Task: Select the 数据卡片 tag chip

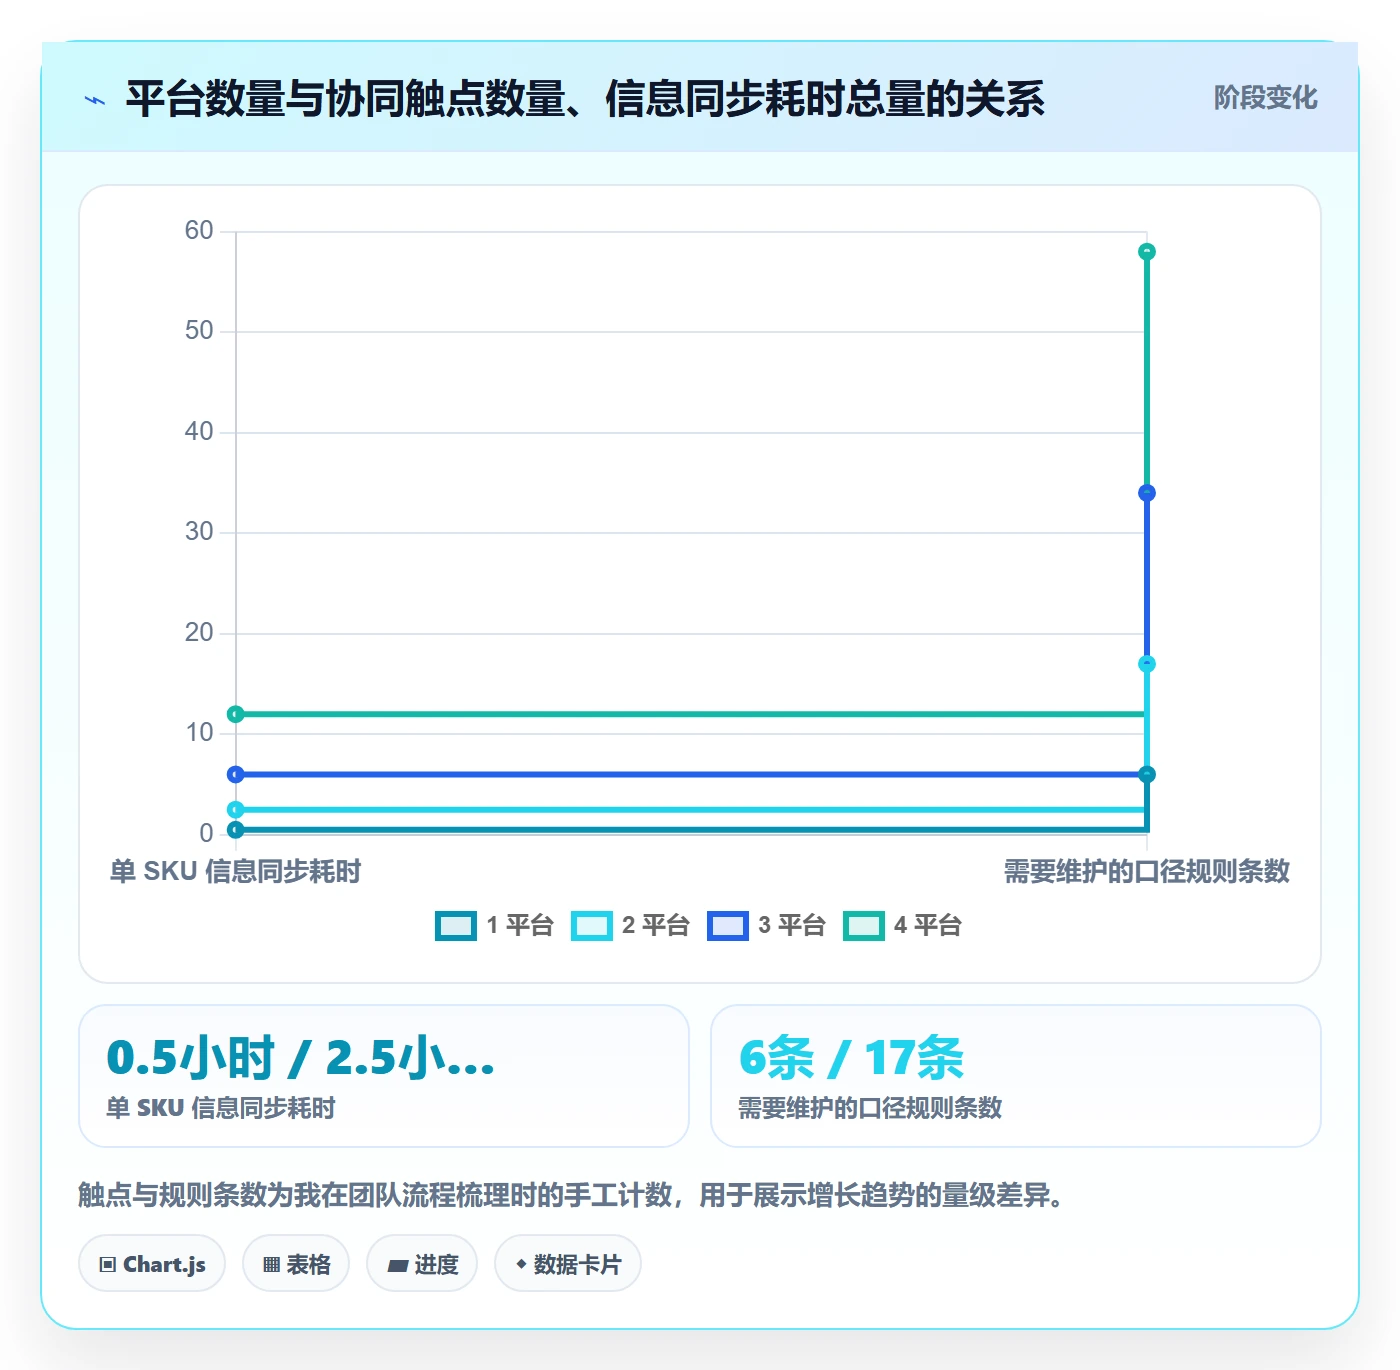Action: point(568,1264)
